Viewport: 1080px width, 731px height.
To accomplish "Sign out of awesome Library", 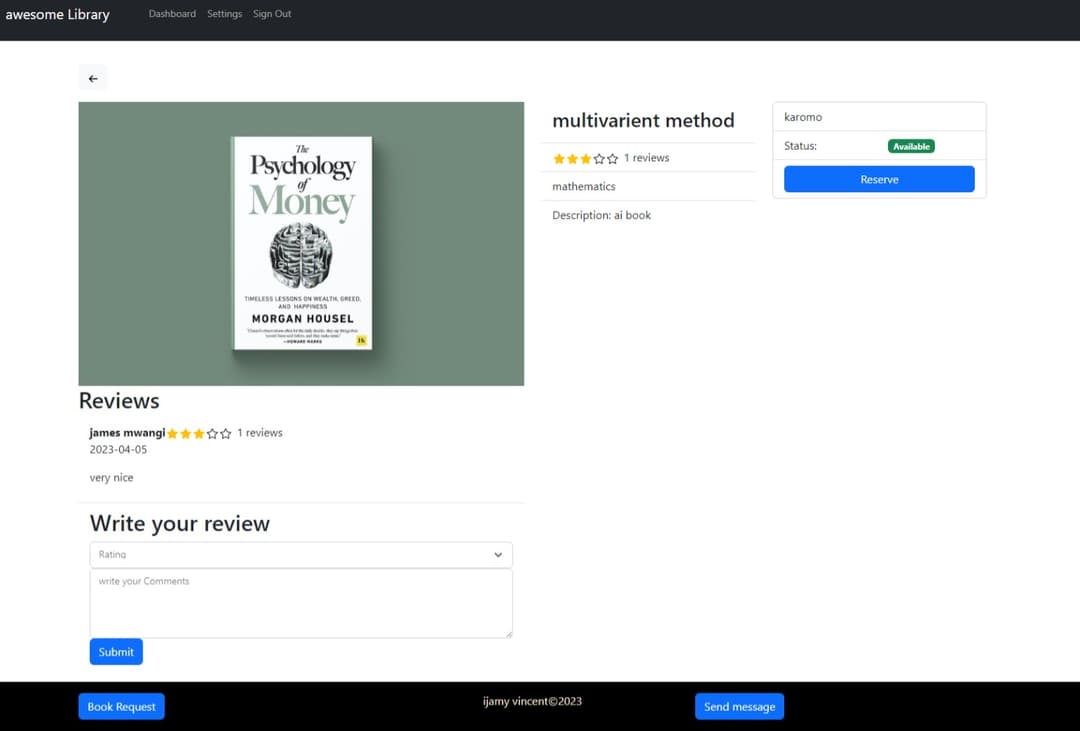I will 271,14.
